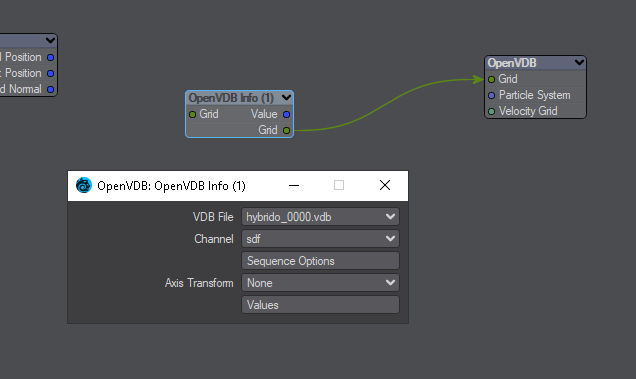
Task: Click the Sequence Options button
Action: click(x=320, y=261)
